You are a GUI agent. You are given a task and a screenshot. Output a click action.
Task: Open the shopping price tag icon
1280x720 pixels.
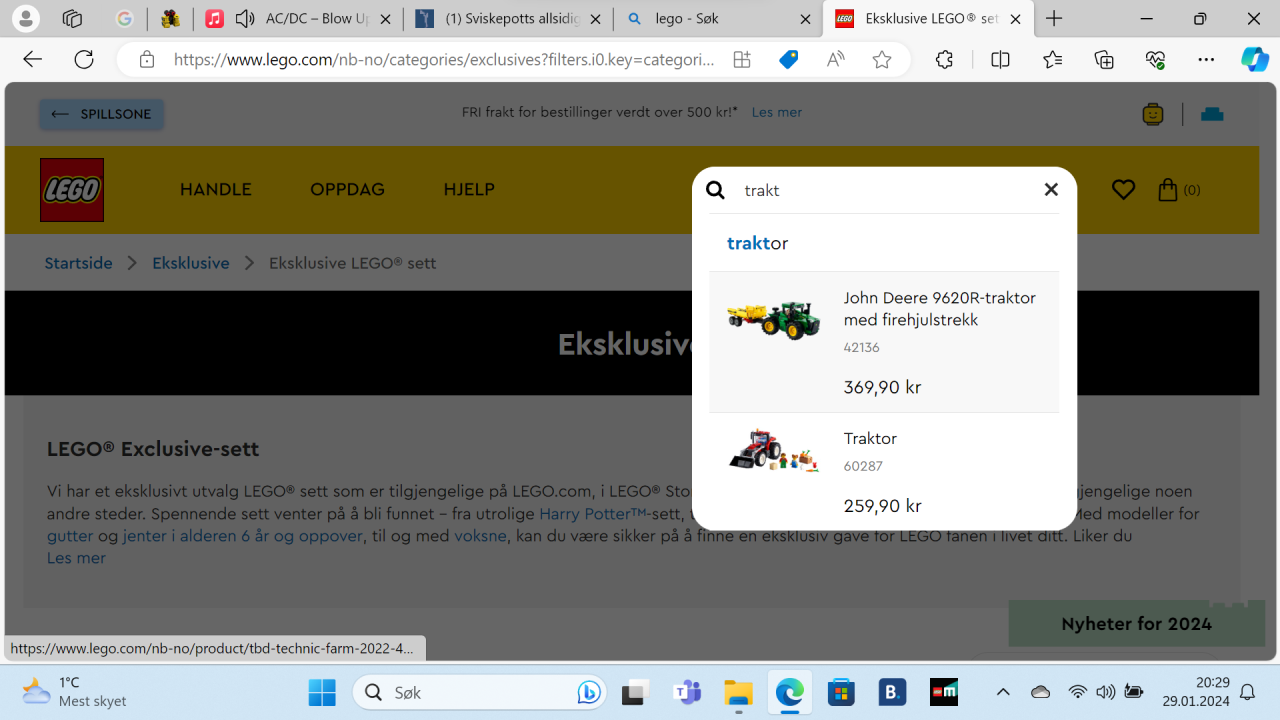click(x=789, y=60)
